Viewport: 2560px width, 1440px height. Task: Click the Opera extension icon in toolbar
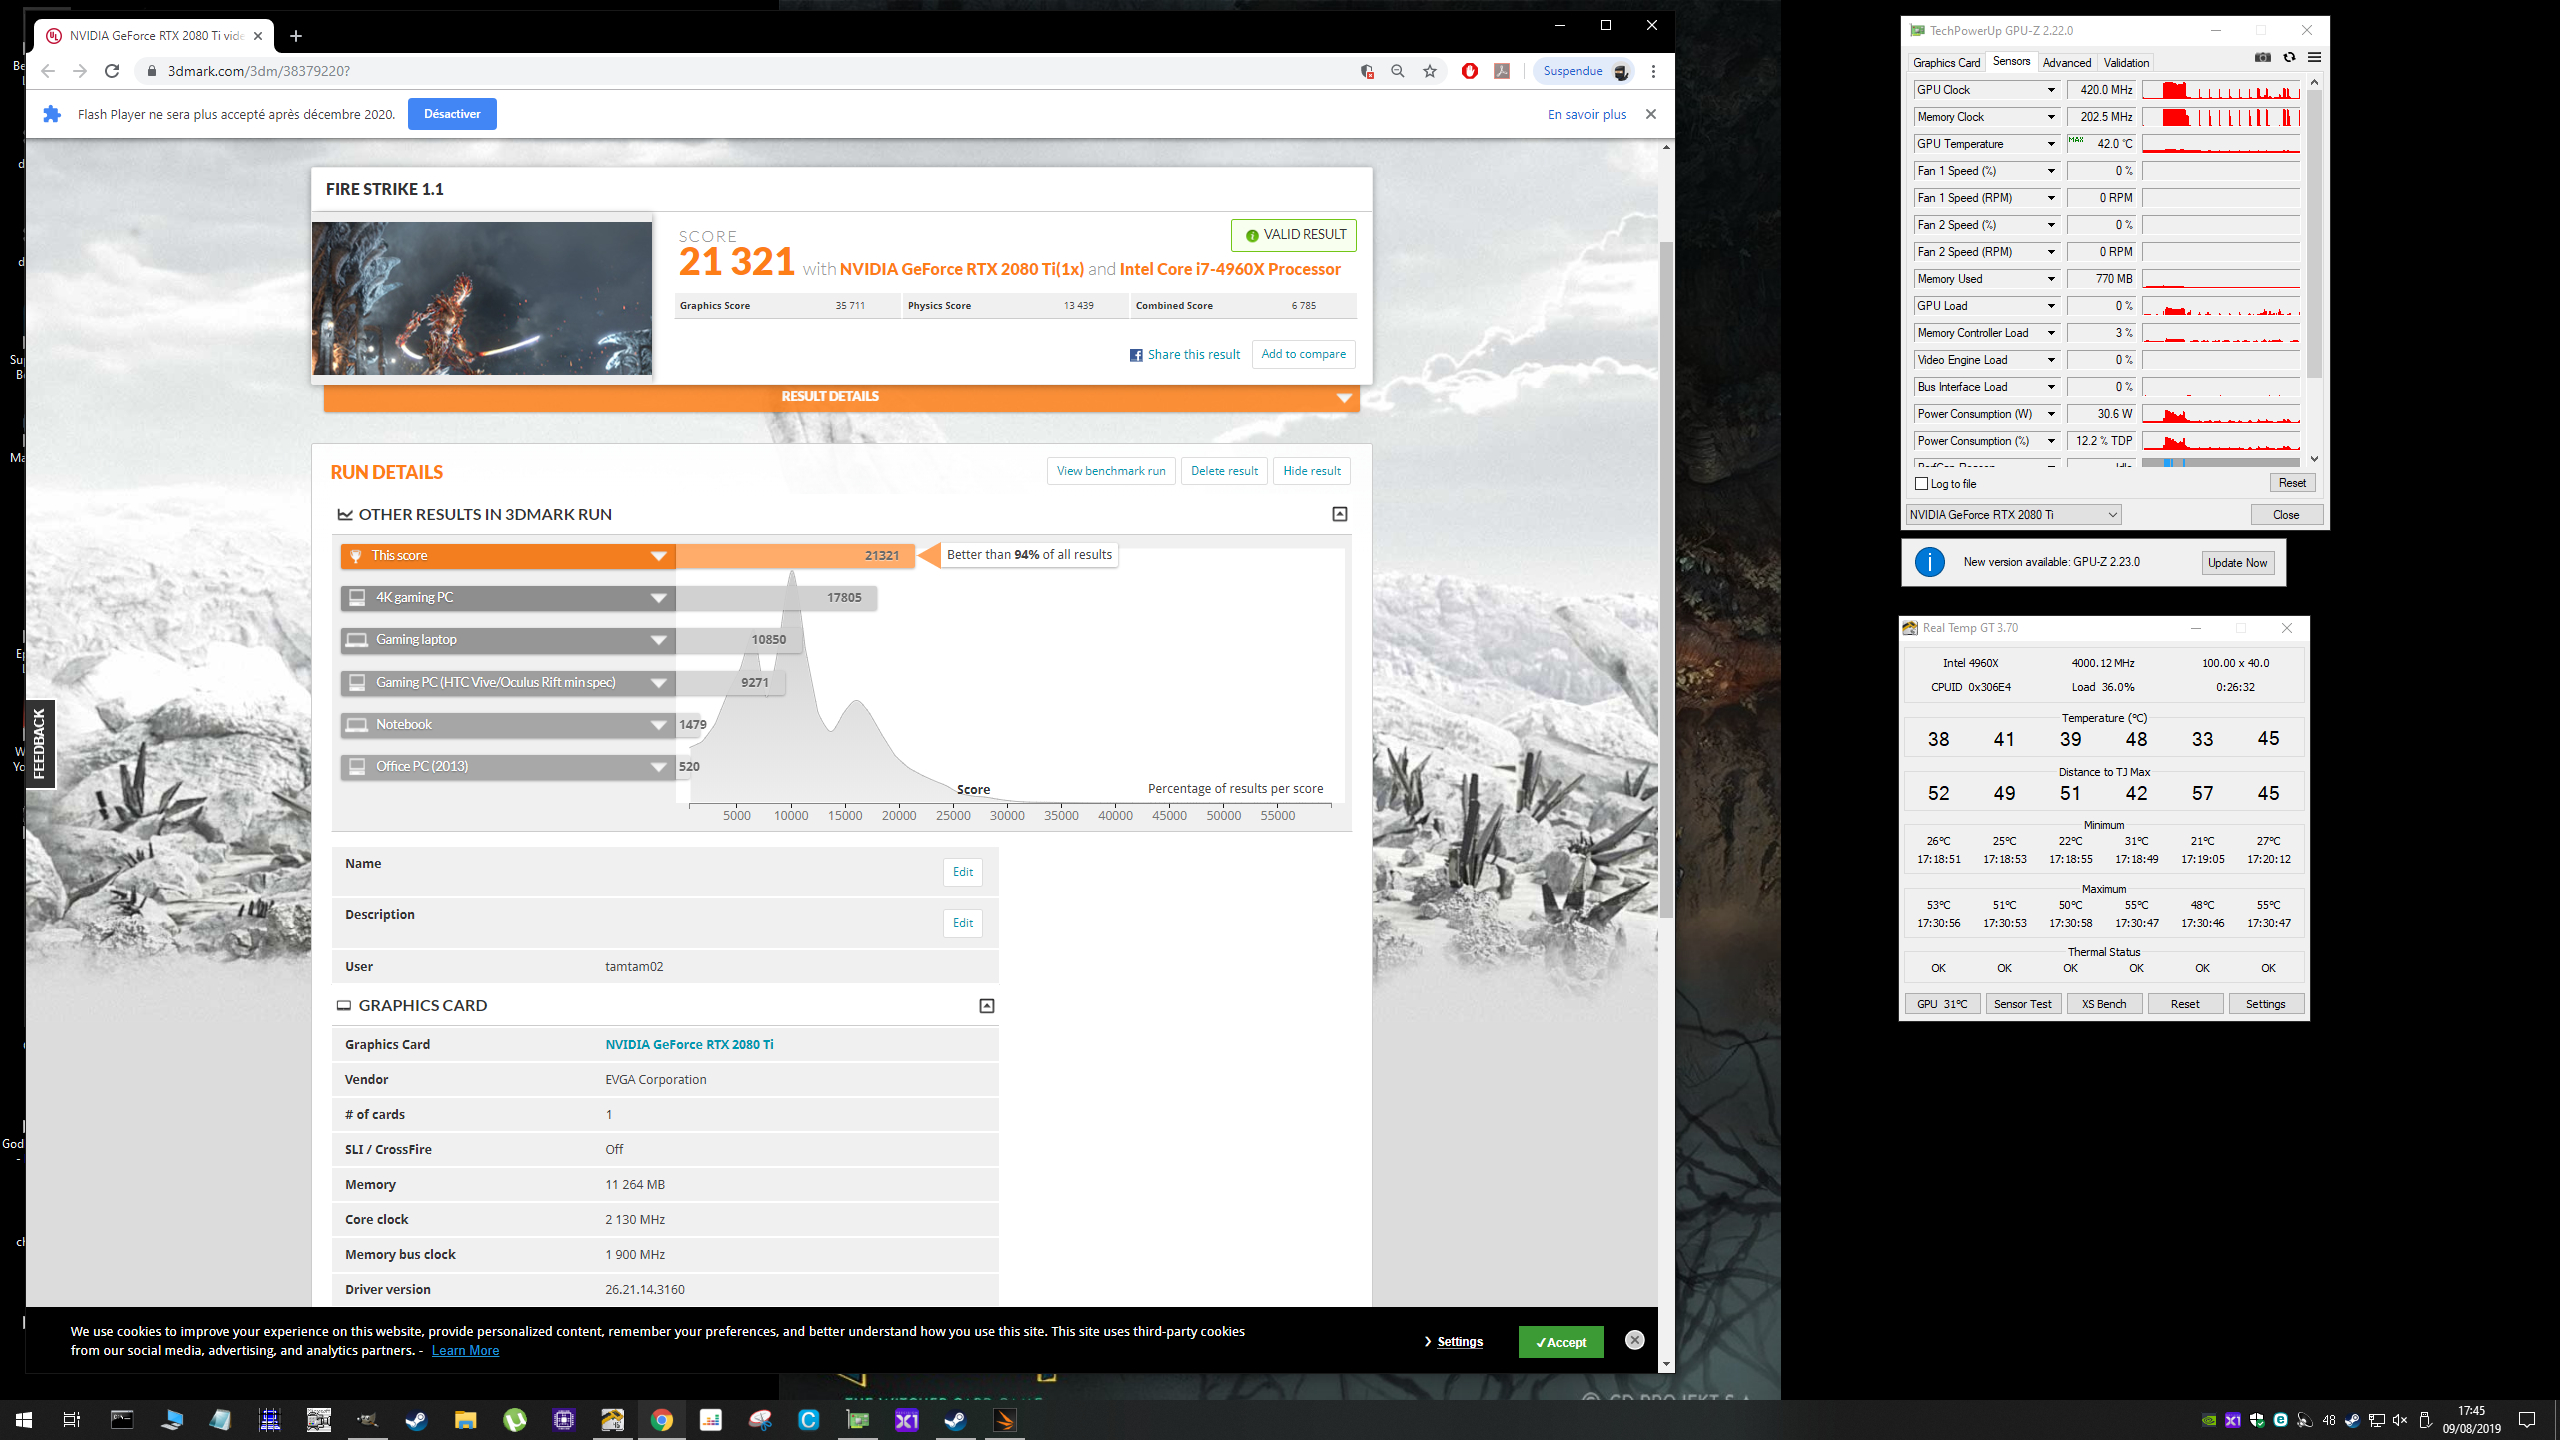1469,71
